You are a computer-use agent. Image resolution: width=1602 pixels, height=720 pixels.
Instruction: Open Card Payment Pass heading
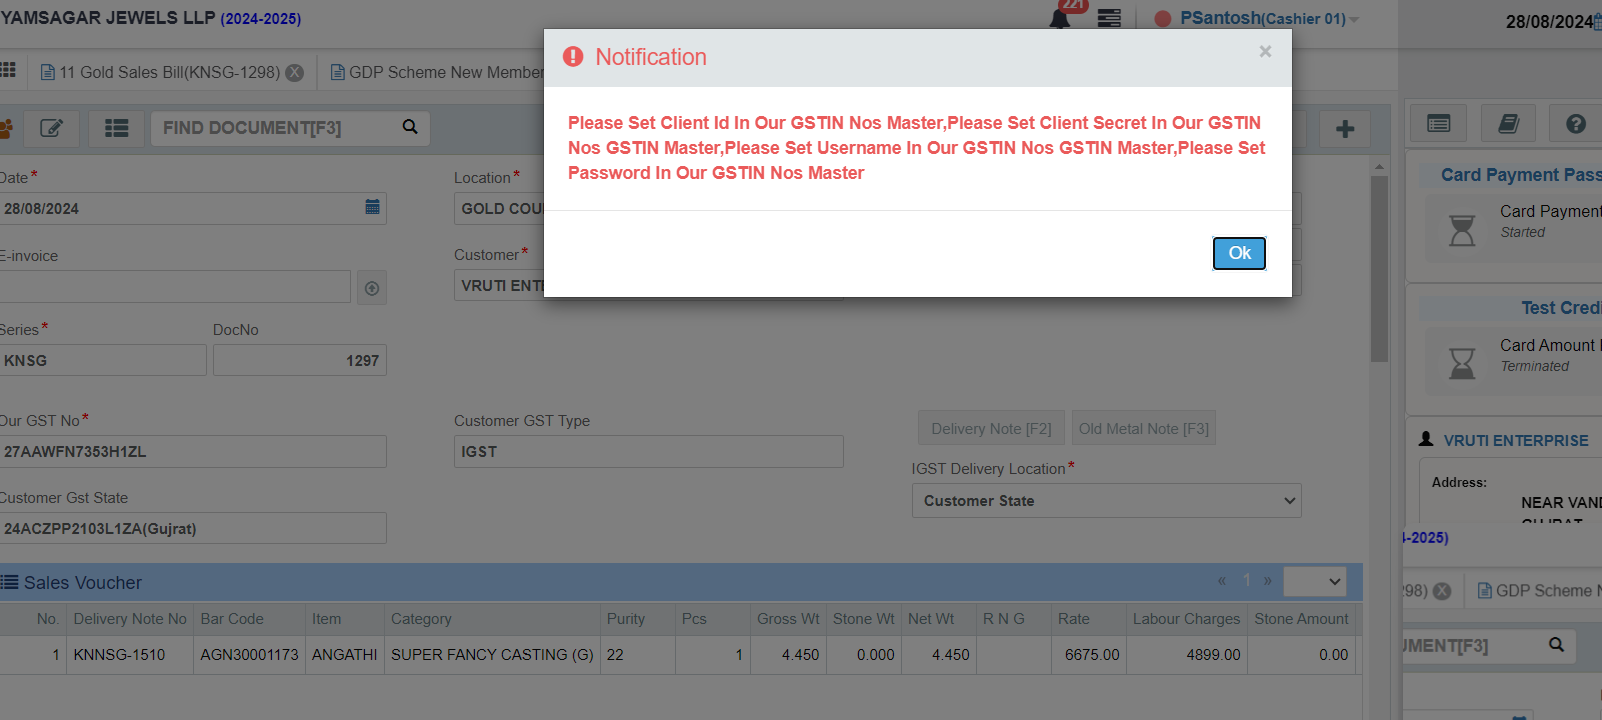[x=1521, y=175]
